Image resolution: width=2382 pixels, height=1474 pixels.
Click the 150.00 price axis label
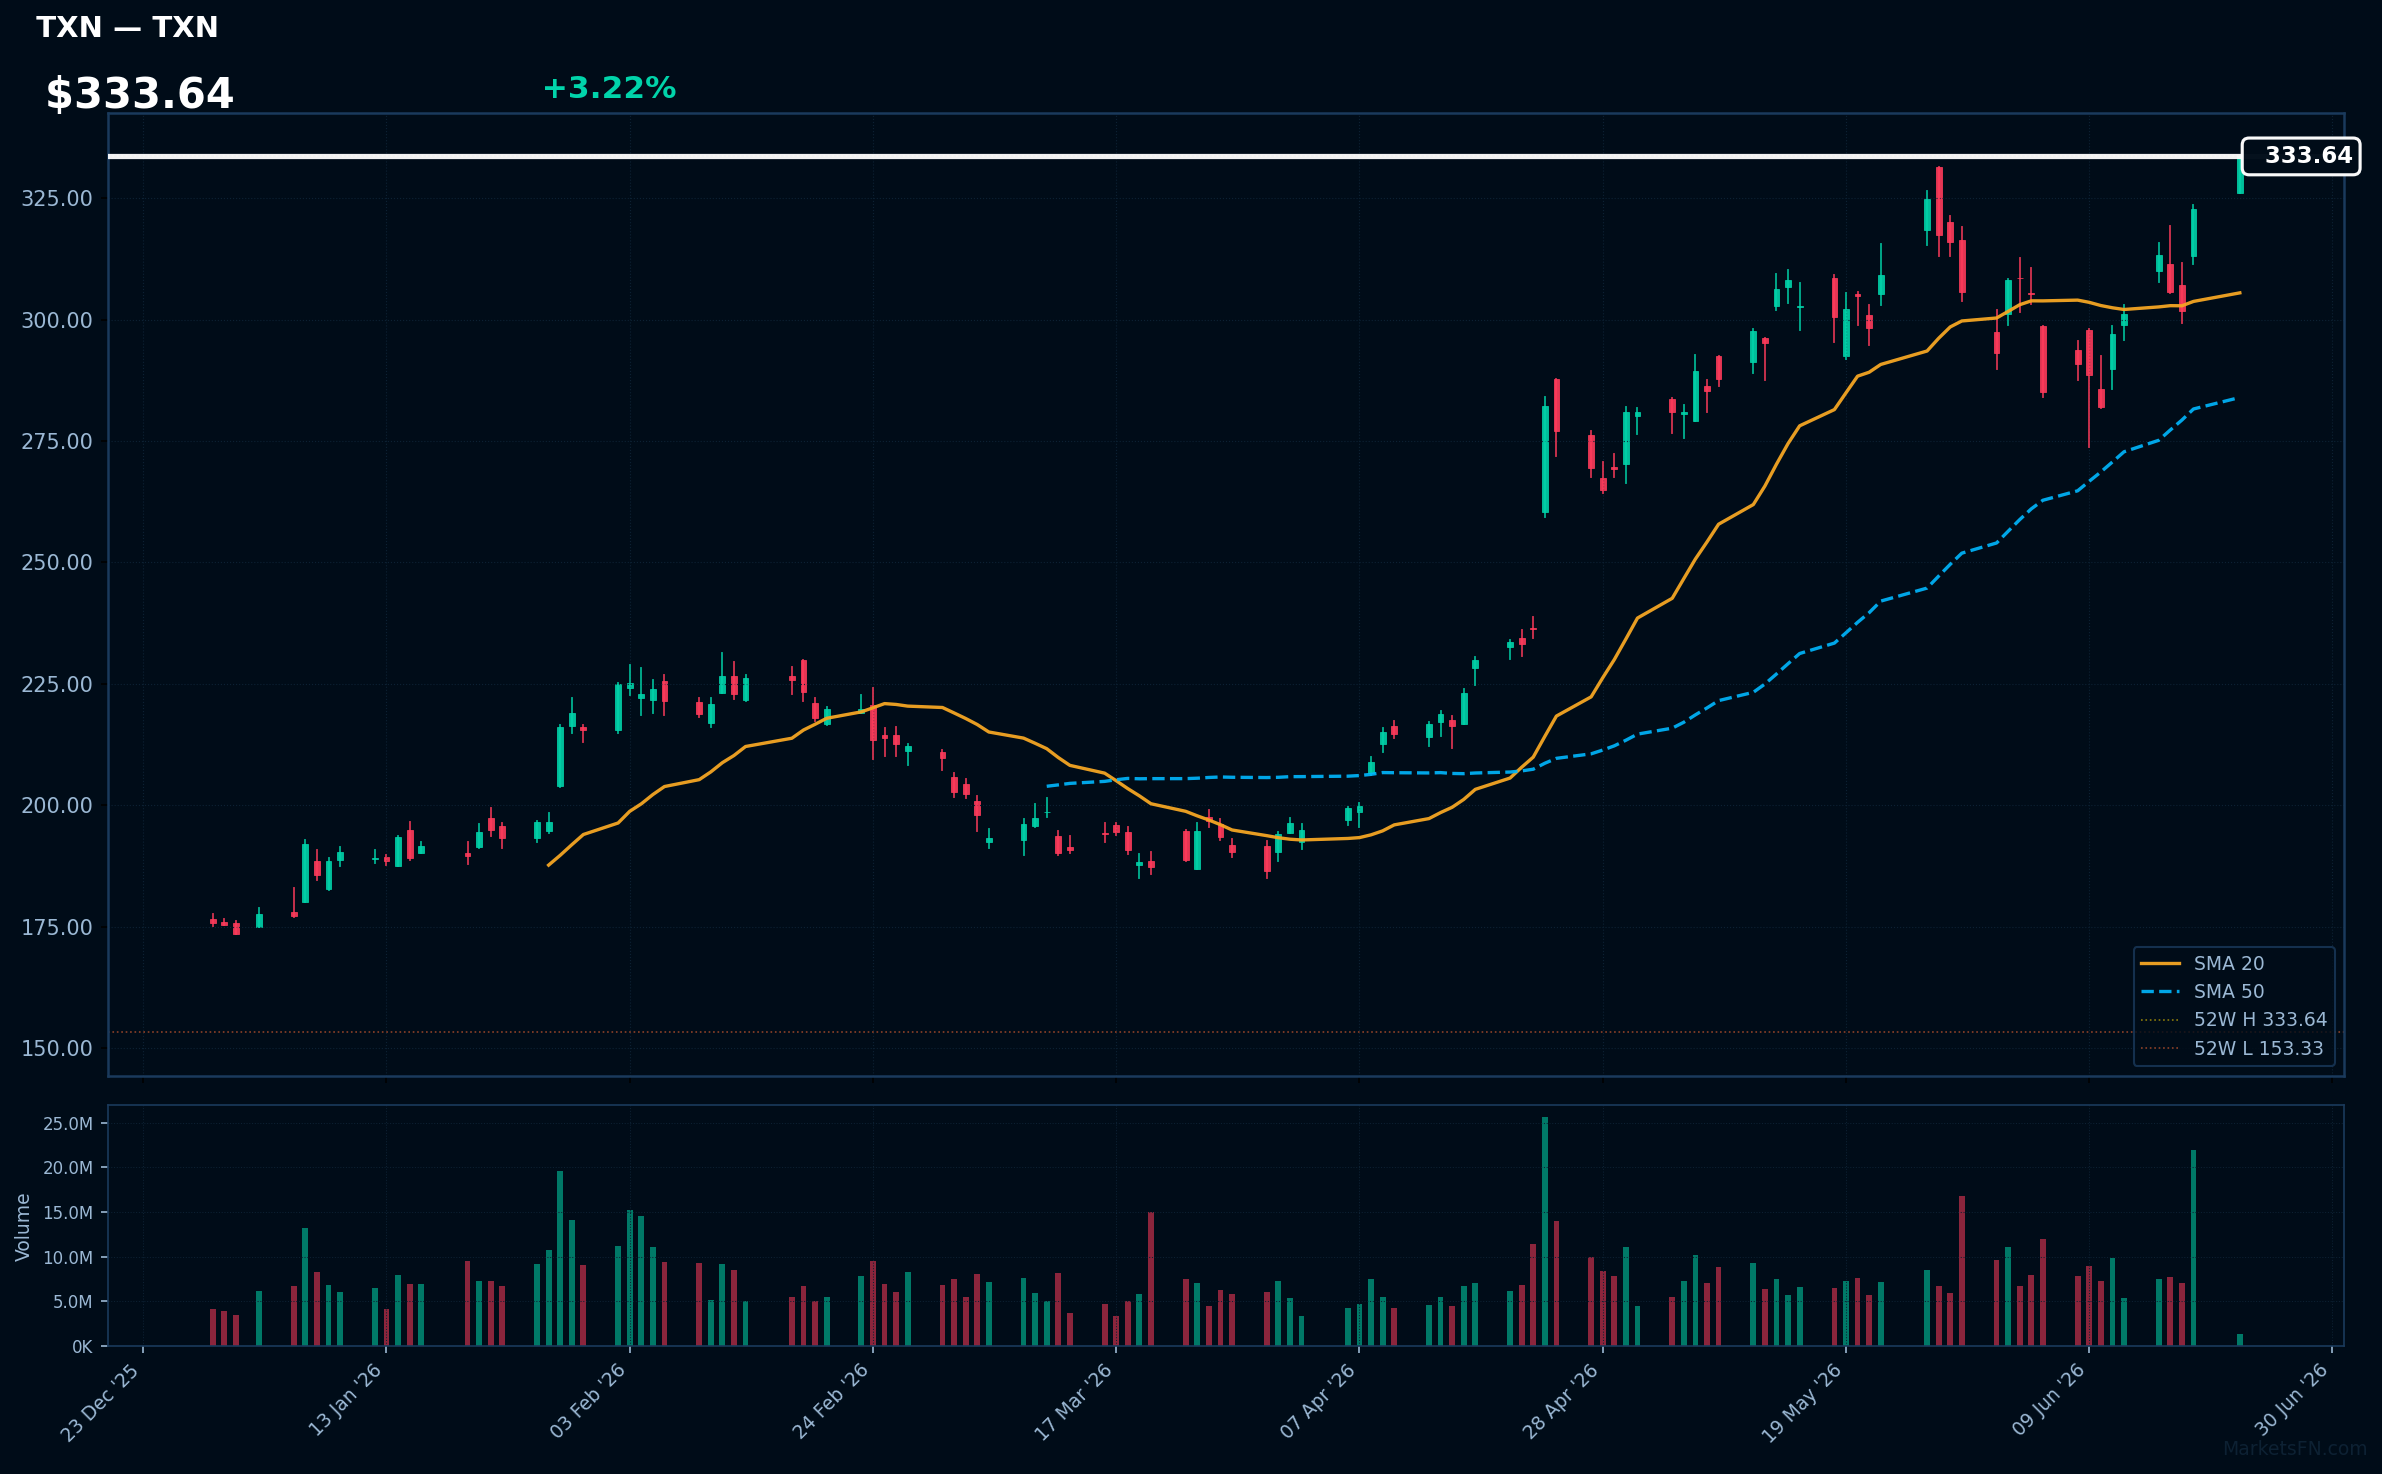click(57, 1049)
